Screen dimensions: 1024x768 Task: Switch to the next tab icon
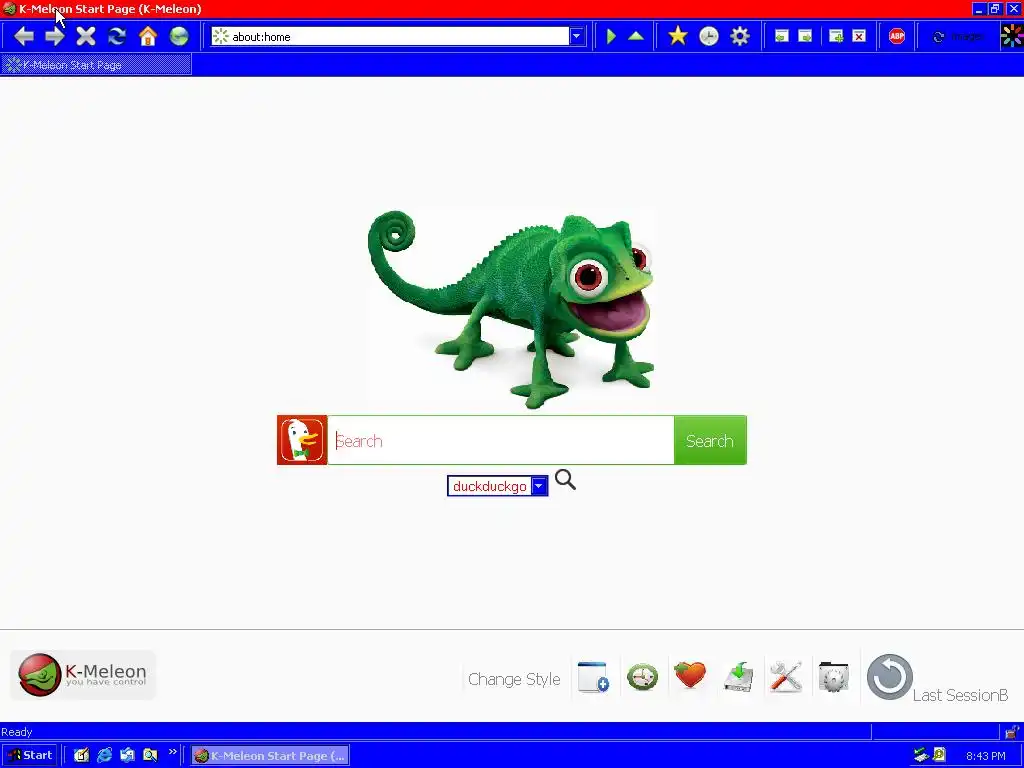point(805,36)
